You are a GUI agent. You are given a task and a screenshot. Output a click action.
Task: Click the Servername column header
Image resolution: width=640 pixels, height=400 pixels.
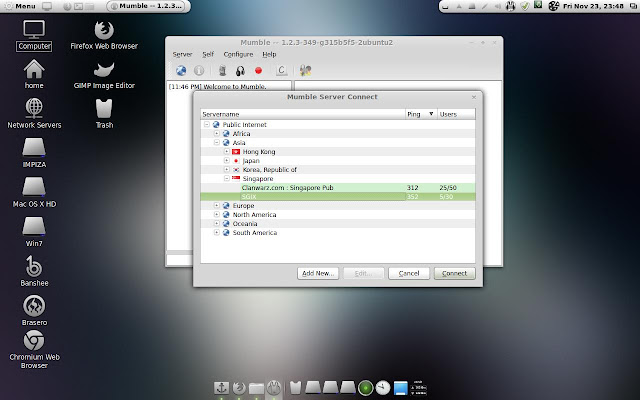tap(303, 114)
